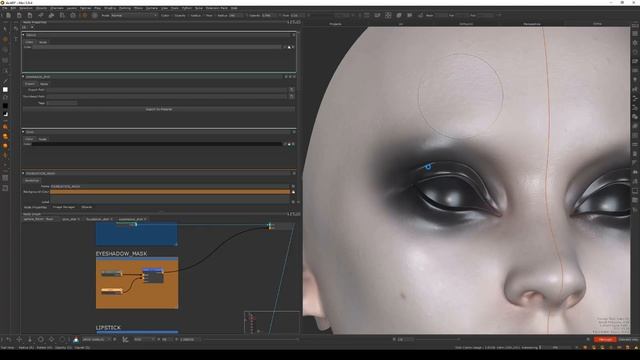Swap foreground and background colors icon
Screen dimensions: 640x360
5,114
